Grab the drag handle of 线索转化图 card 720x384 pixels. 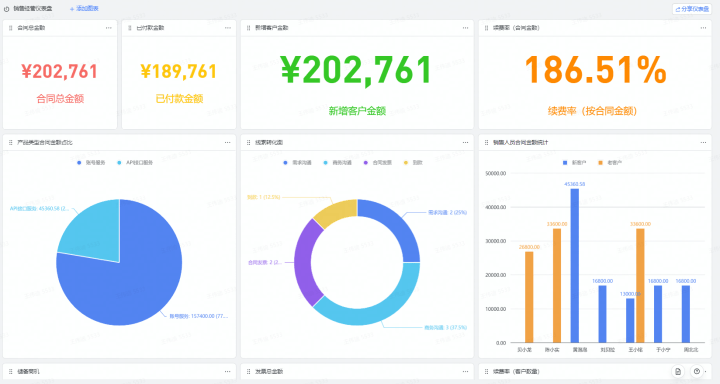pyautogui.click(x=248, y=143)
